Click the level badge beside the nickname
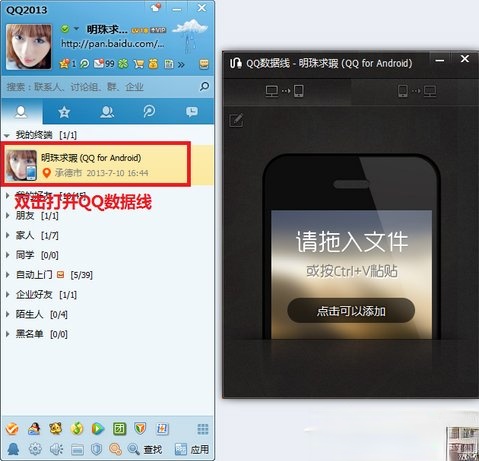The height and width of the screenshot is (461, 479). click(140, 30)
